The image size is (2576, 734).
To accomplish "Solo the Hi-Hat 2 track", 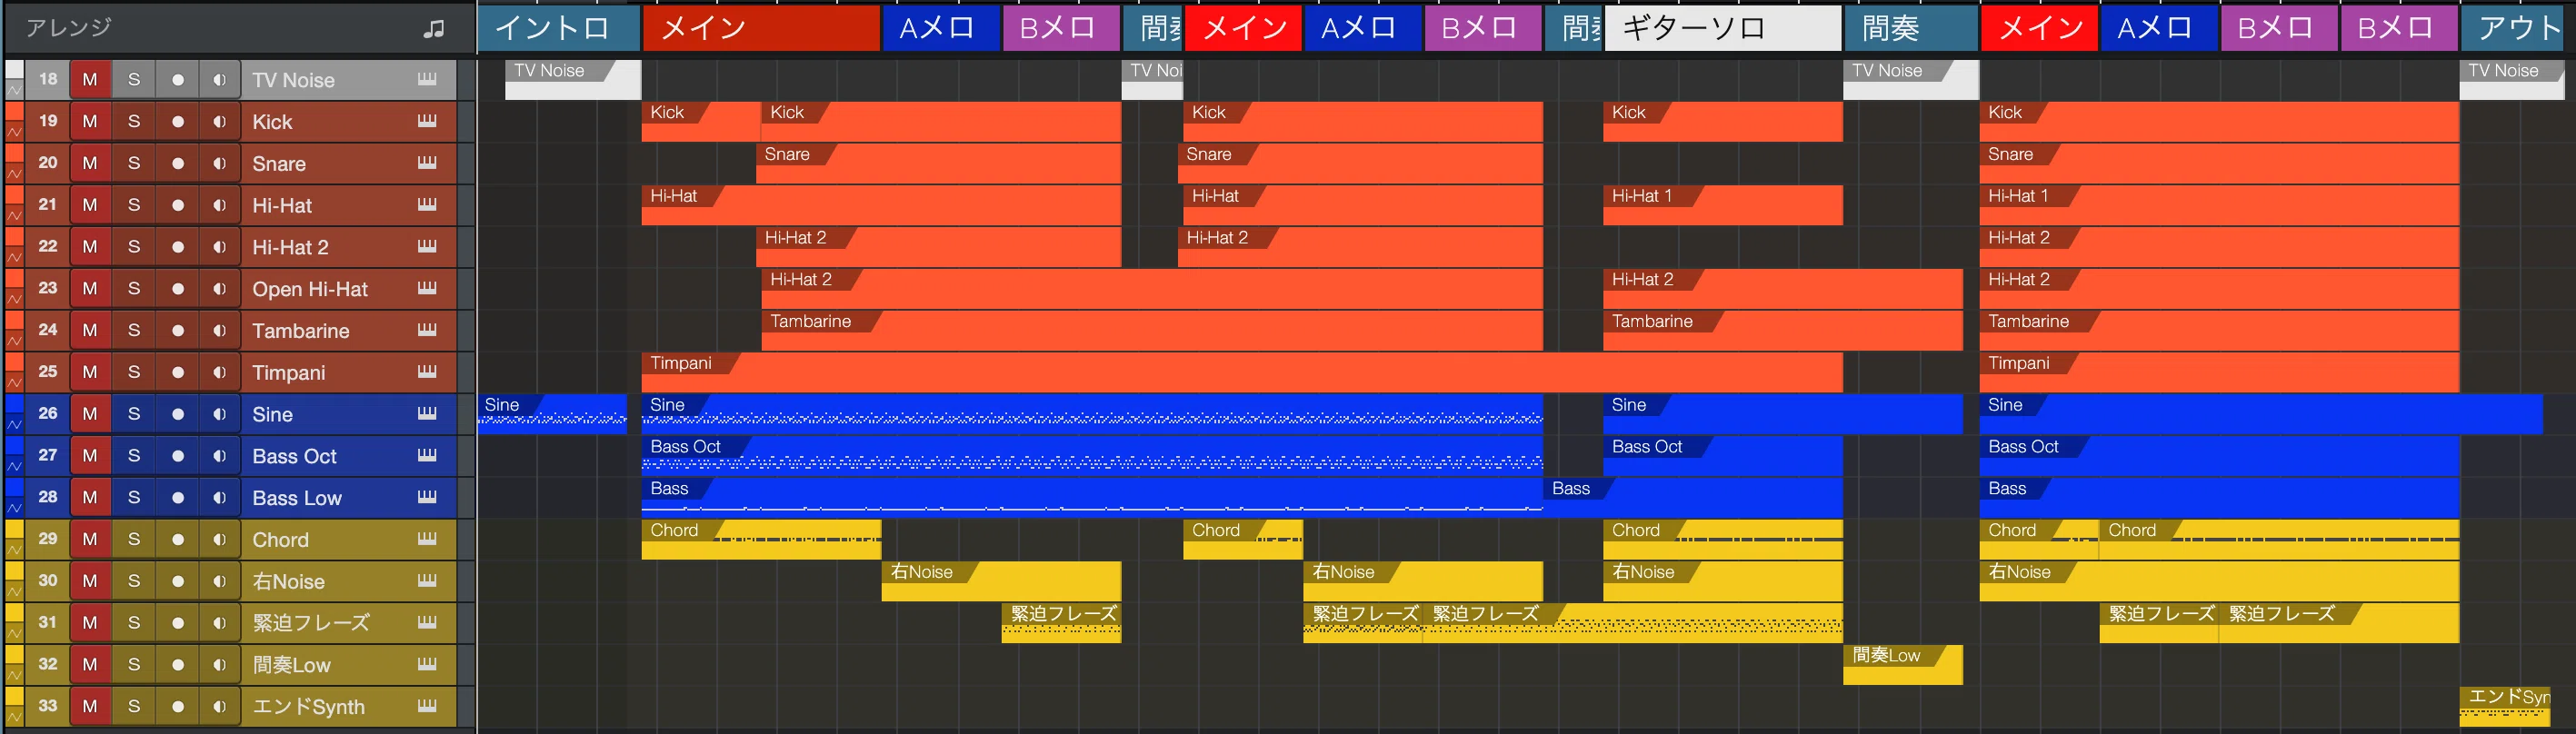I will (134, 246).
